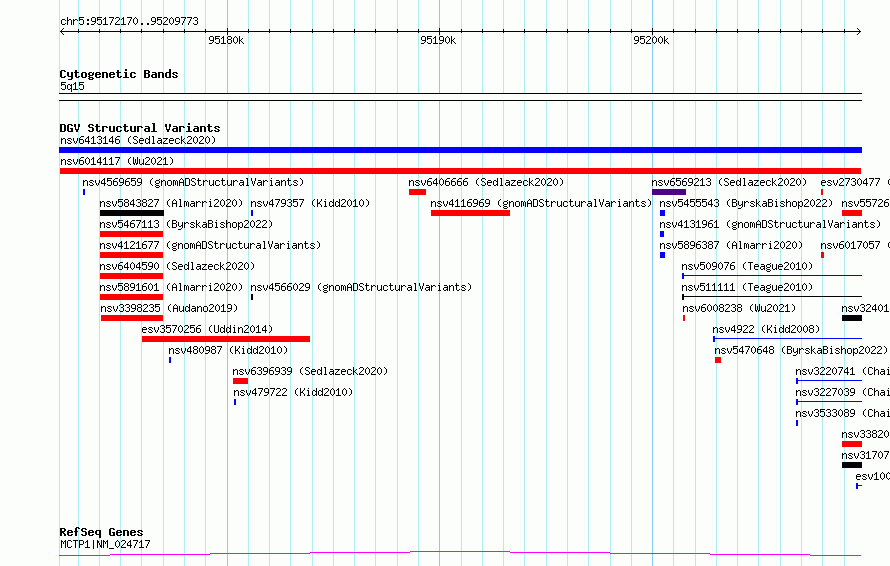Click the RefSeq Genes track title
Viewport: 890px width, 566px height.
(x=101, y=532)
